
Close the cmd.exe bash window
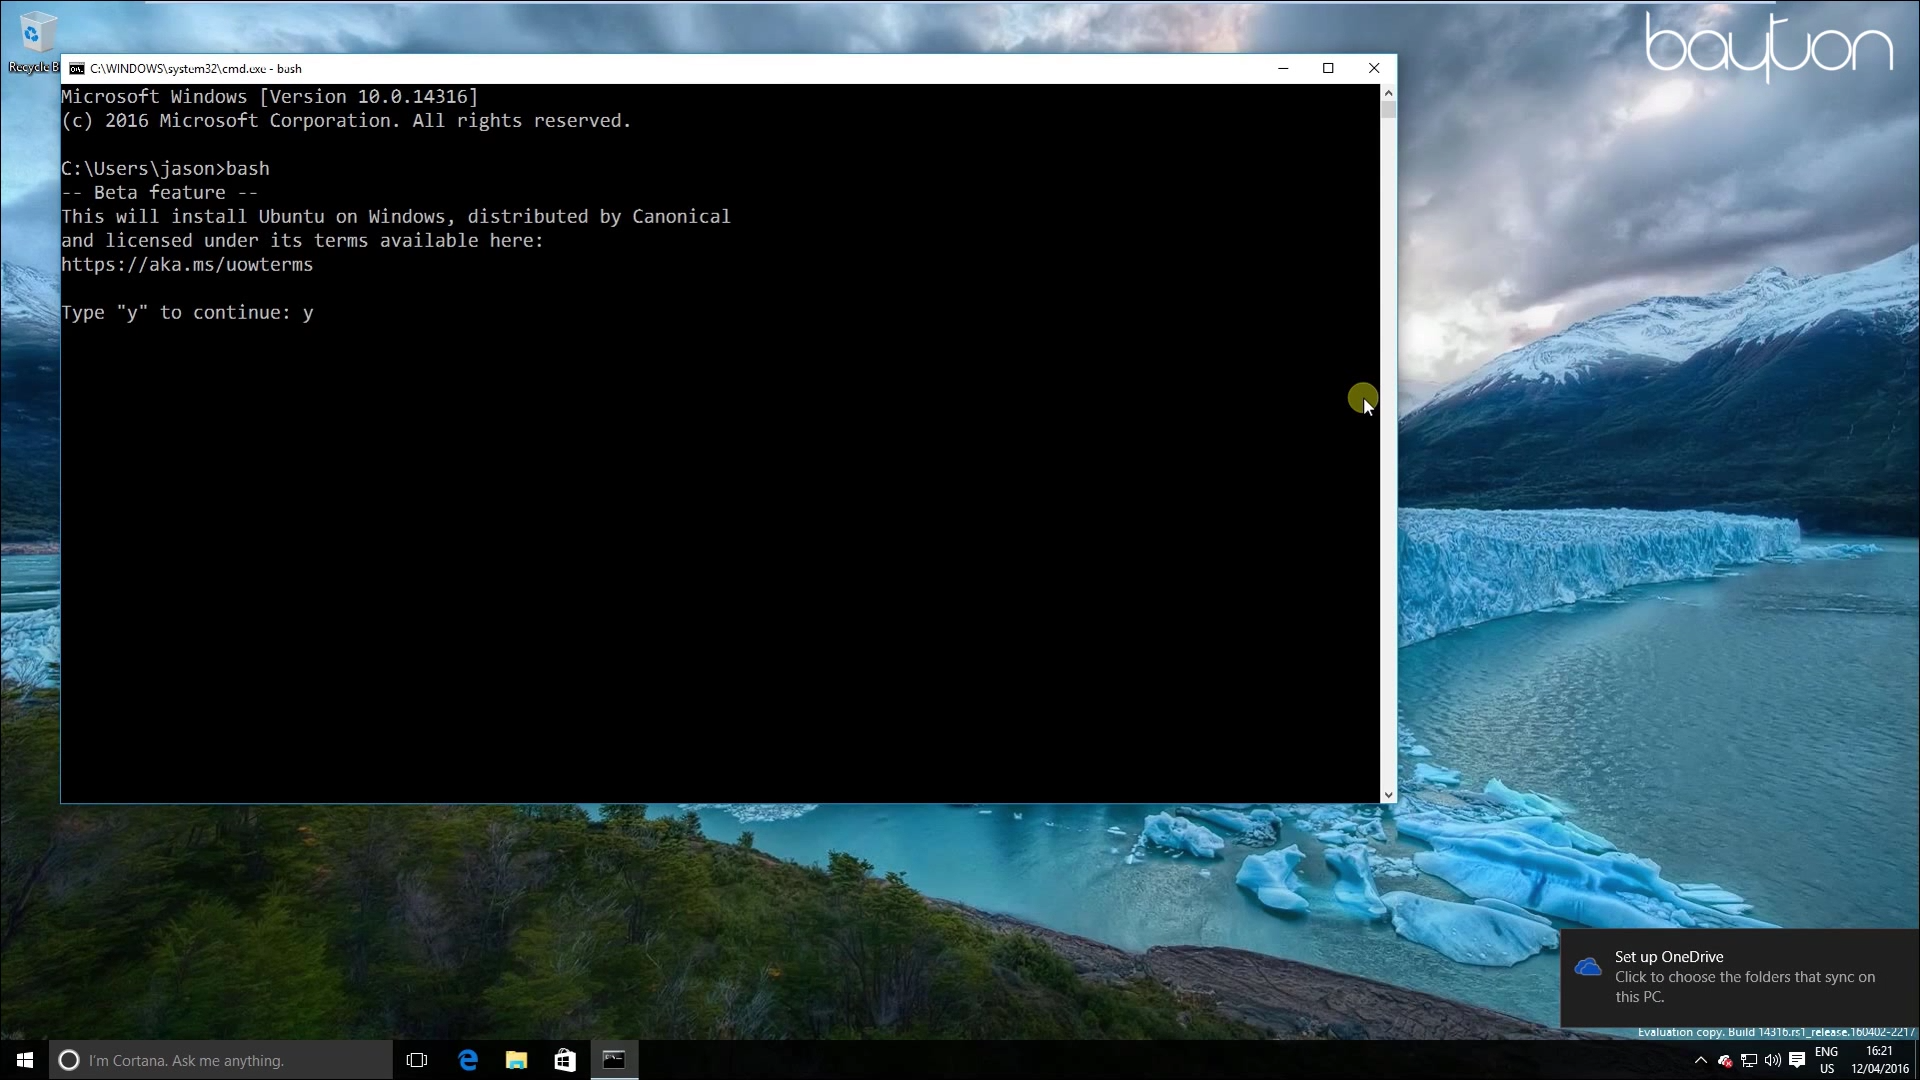pos(1374,68)
